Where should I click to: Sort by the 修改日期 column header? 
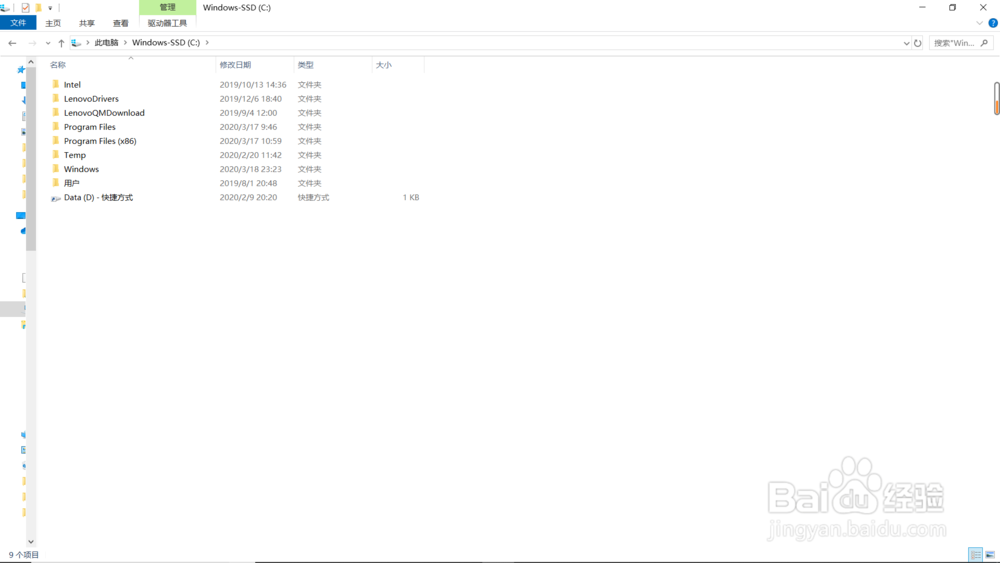[235, 65]
